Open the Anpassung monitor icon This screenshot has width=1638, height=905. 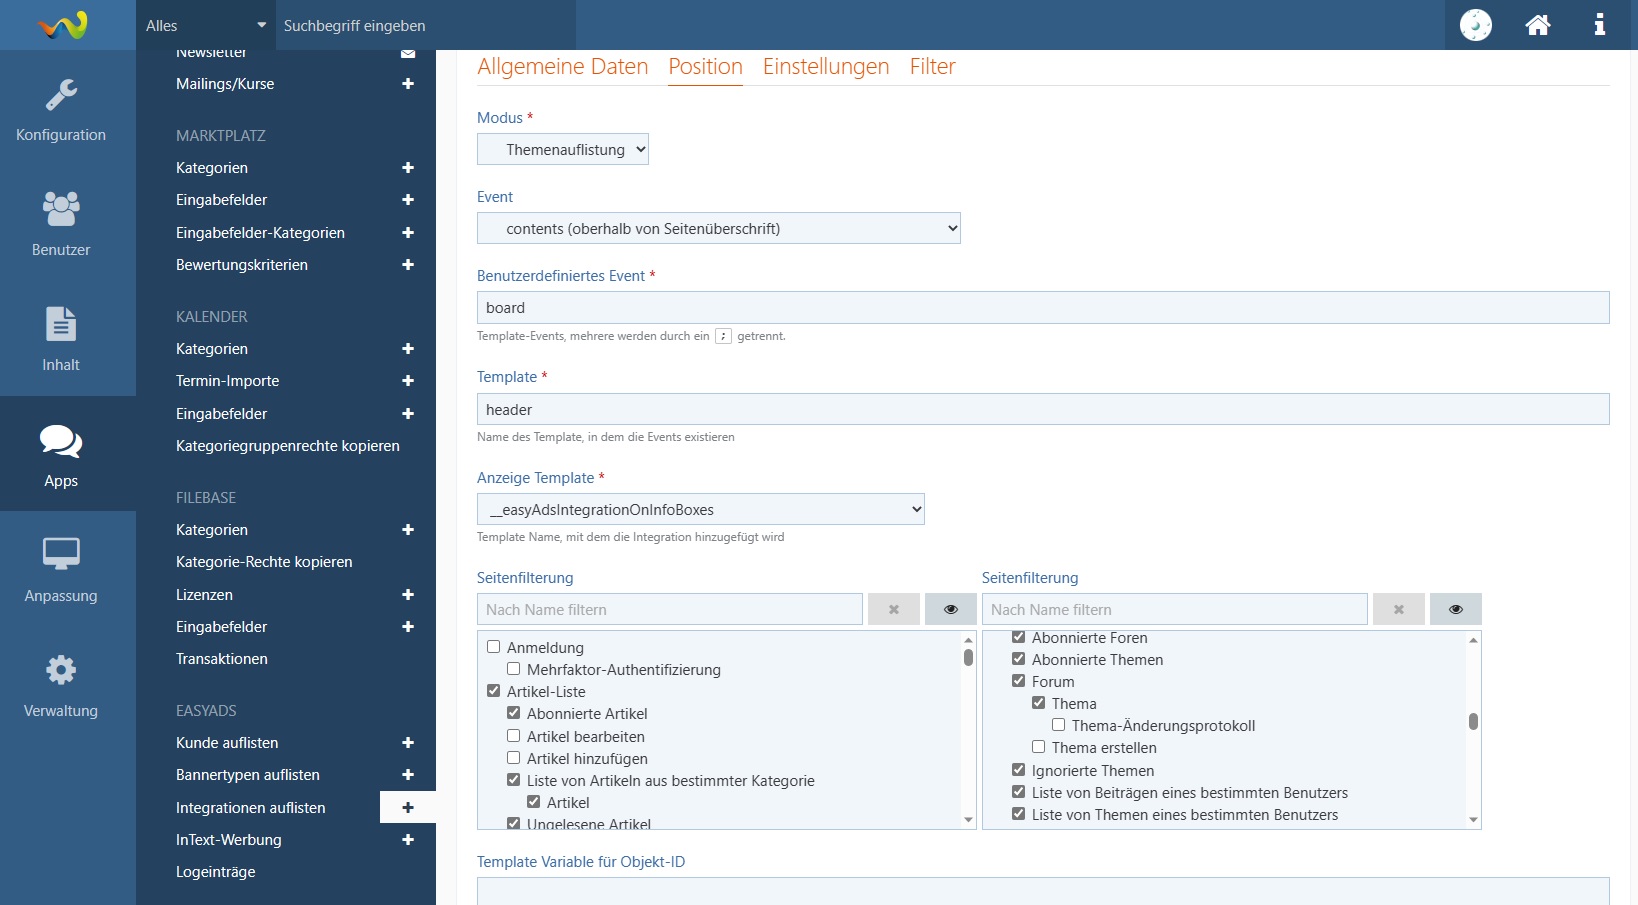61,554
